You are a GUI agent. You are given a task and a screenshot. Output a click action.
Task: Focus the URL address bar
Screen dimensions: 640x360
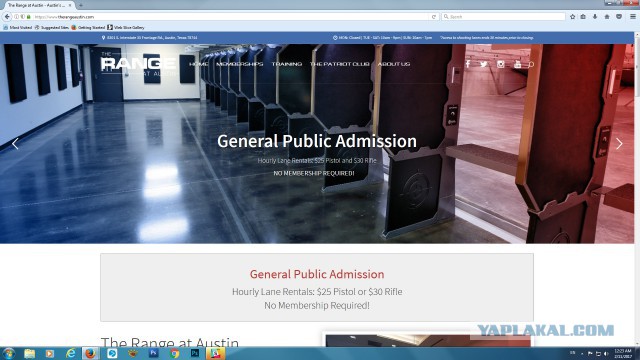tap(231, 17)
